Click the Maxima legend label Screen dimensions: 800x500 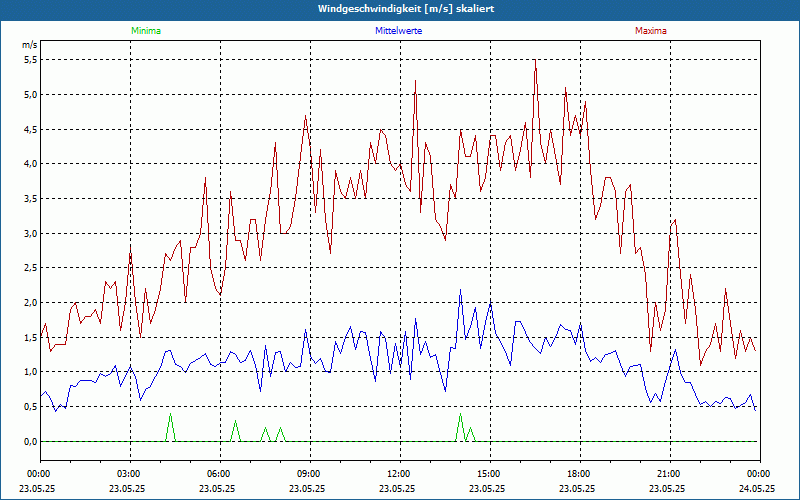[651, 31]
